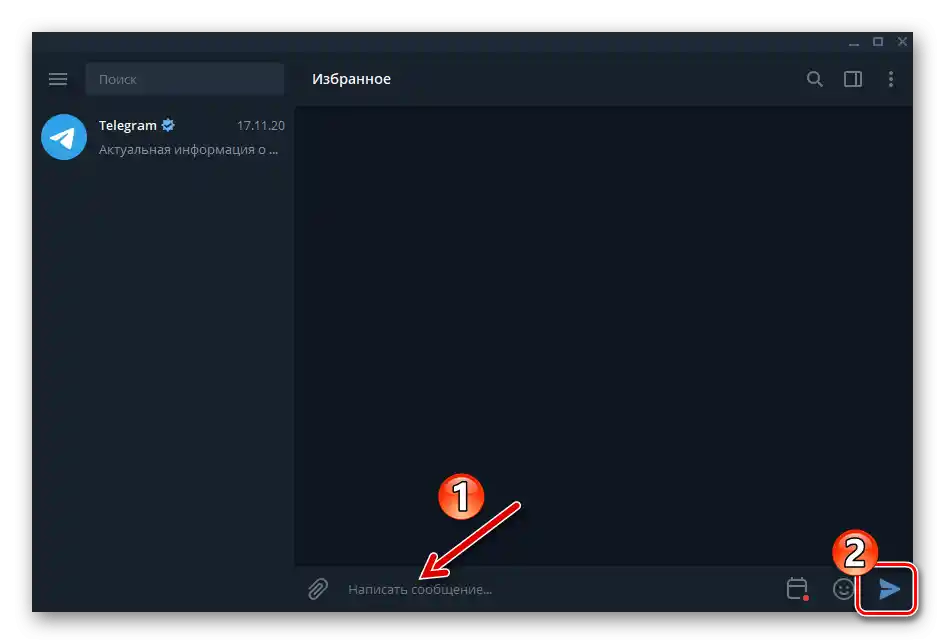
Task: Open the three-dot options menu
Action: pyautogui.click(x=890, y=79)
